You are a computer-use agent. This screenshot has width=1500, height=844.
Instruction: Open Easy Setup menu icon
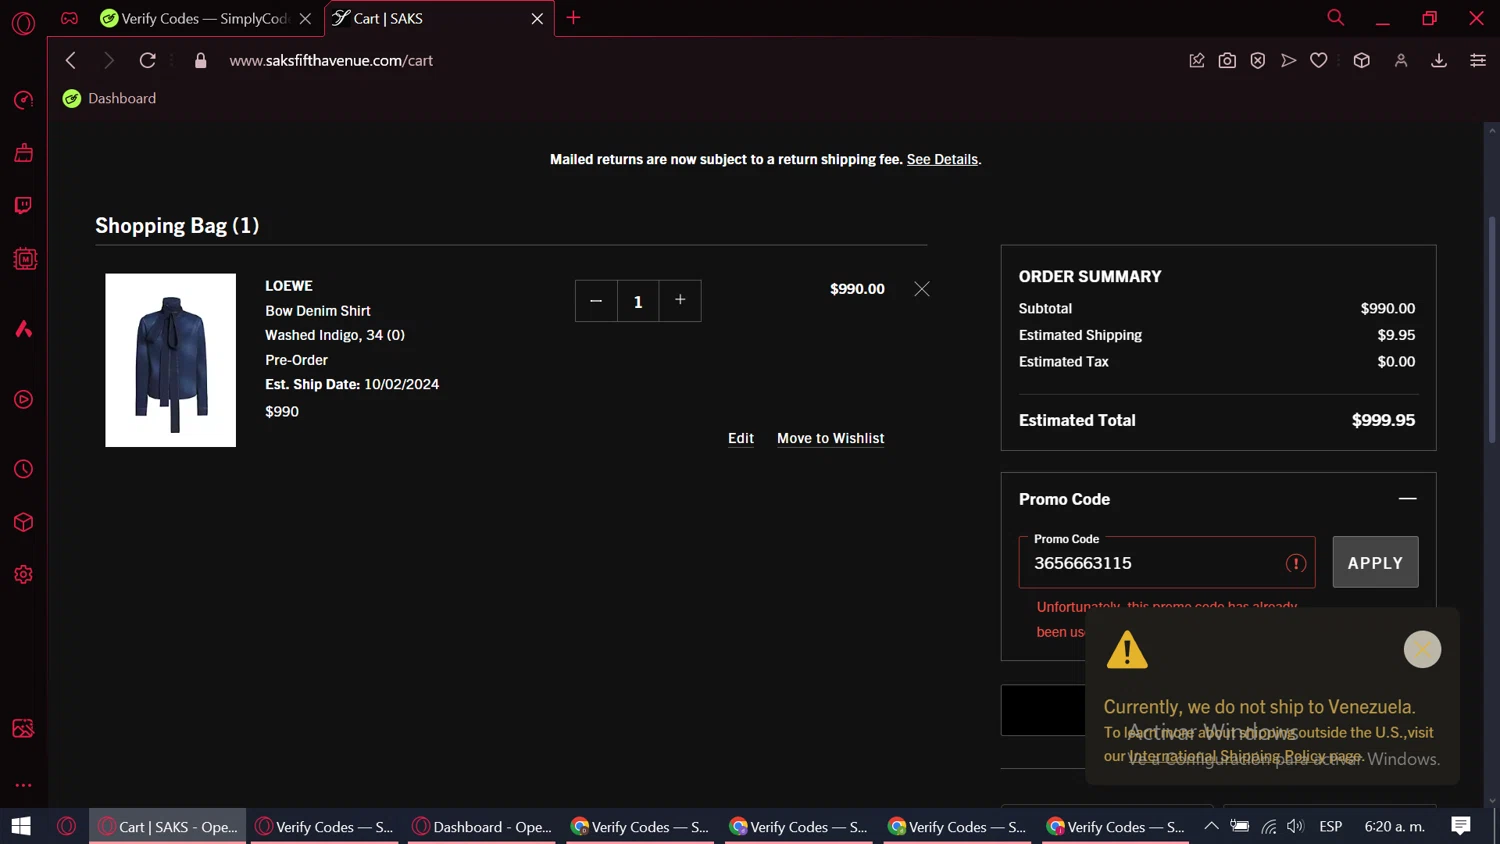(x=1478, y=61)
